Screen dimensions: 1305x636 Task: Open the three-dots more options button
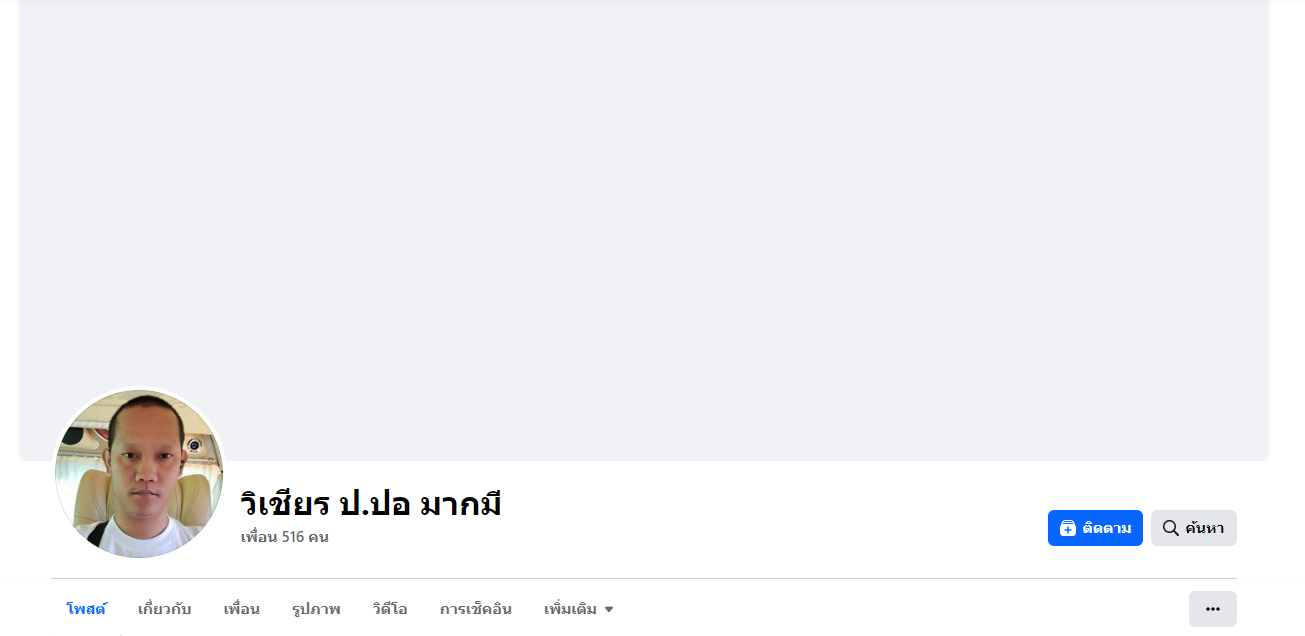1213,609
